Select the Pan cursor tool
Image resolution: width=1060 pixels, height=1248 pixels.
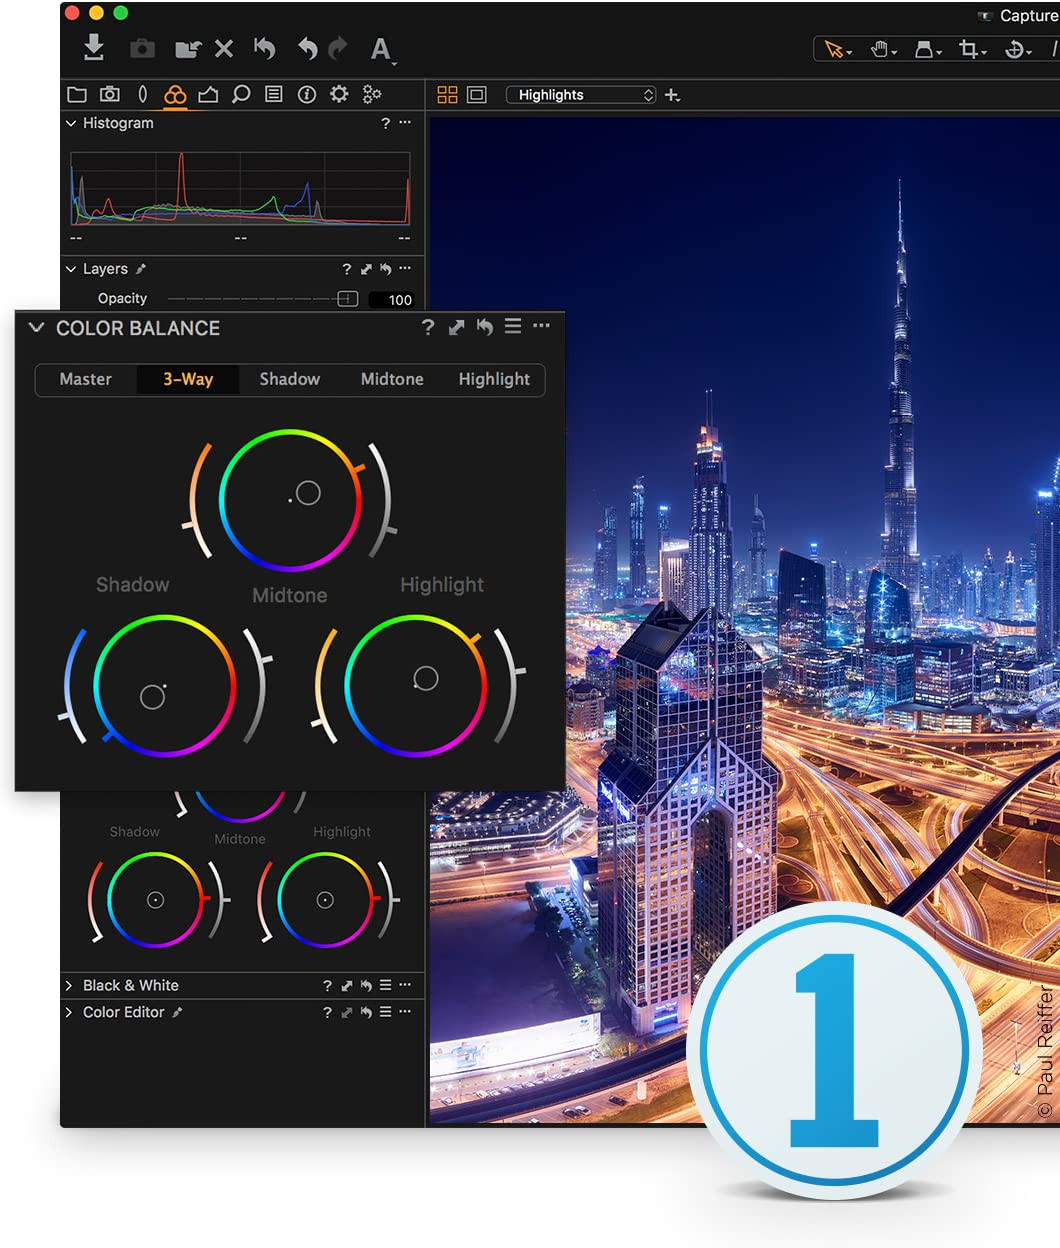[x=881, y=47]
